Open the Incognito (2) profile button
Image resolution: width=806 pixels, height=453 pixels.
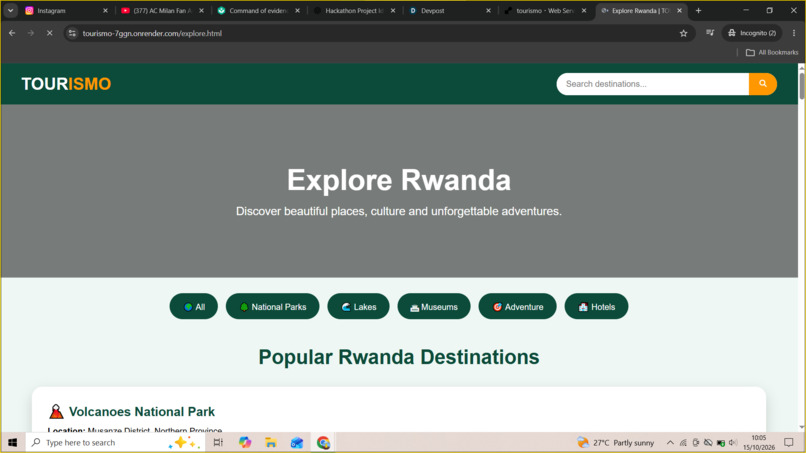(x=752, y=33)
